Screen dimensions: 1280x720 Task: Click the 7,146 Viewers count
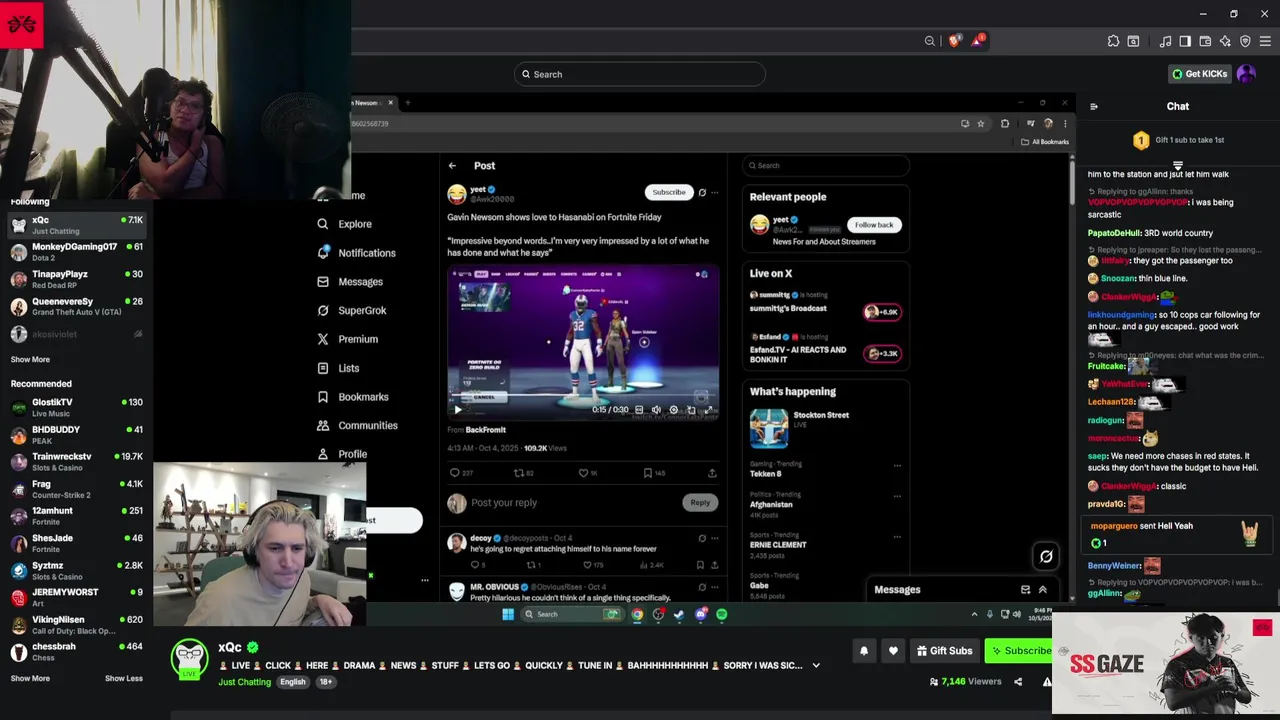965,682
